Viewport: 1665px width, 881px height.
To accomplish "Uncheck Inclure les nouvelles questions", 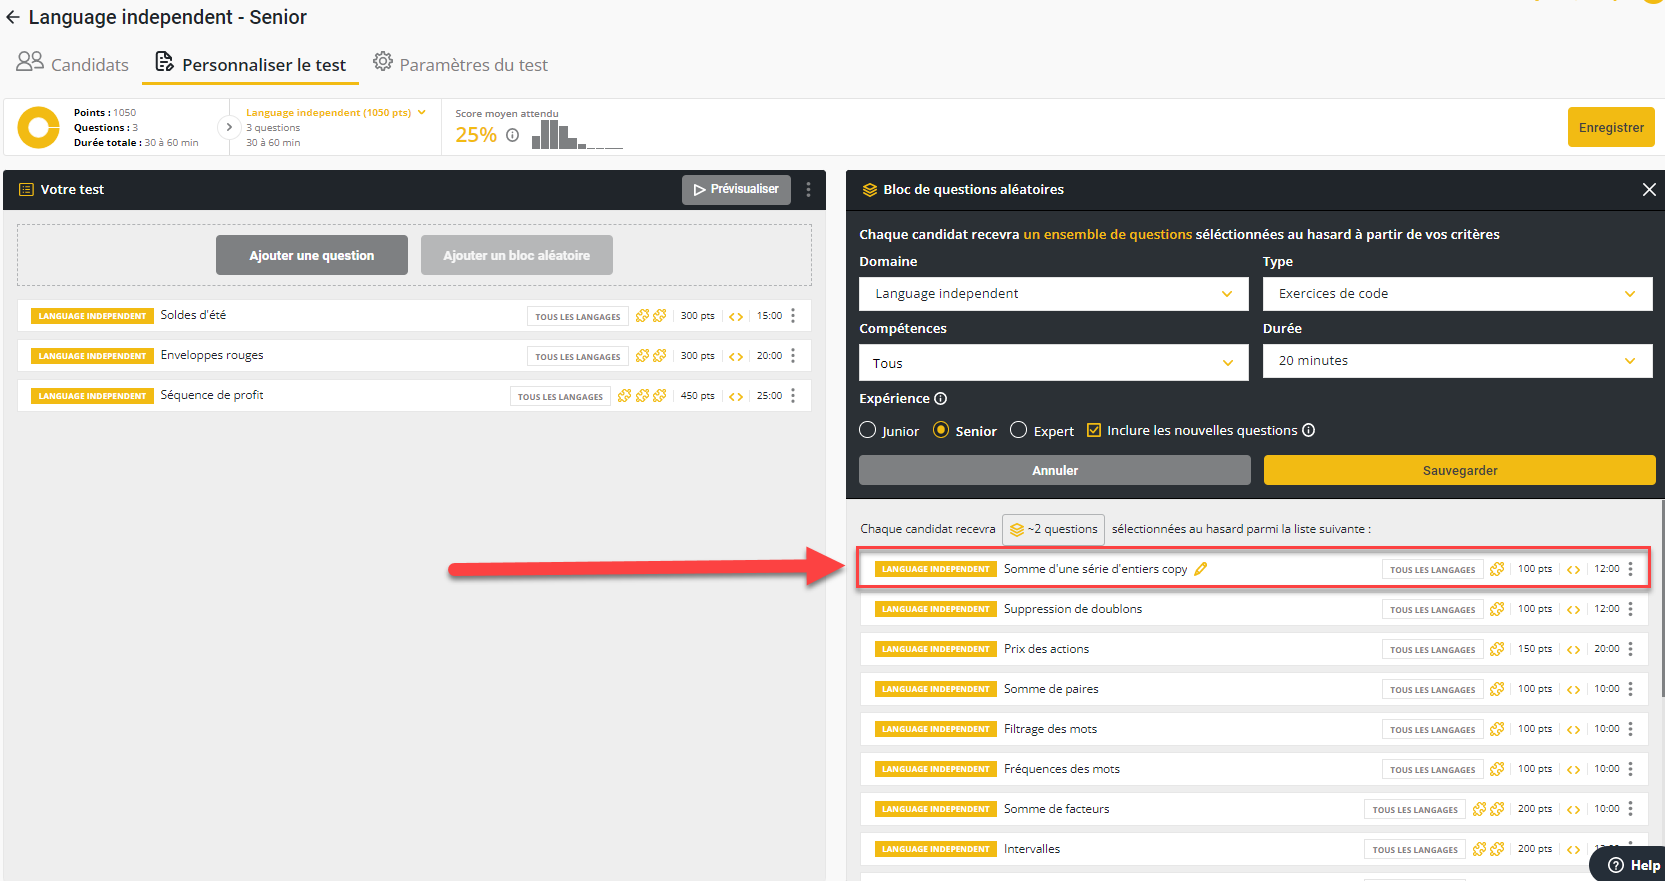I will (1094, 430).
